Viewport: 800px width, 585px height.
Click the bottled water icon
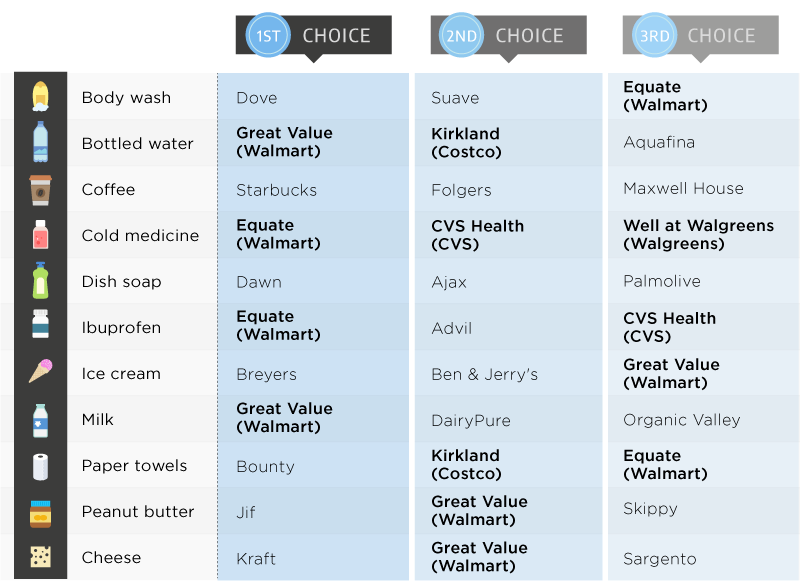pyautogui.click(x=40, y=142)
